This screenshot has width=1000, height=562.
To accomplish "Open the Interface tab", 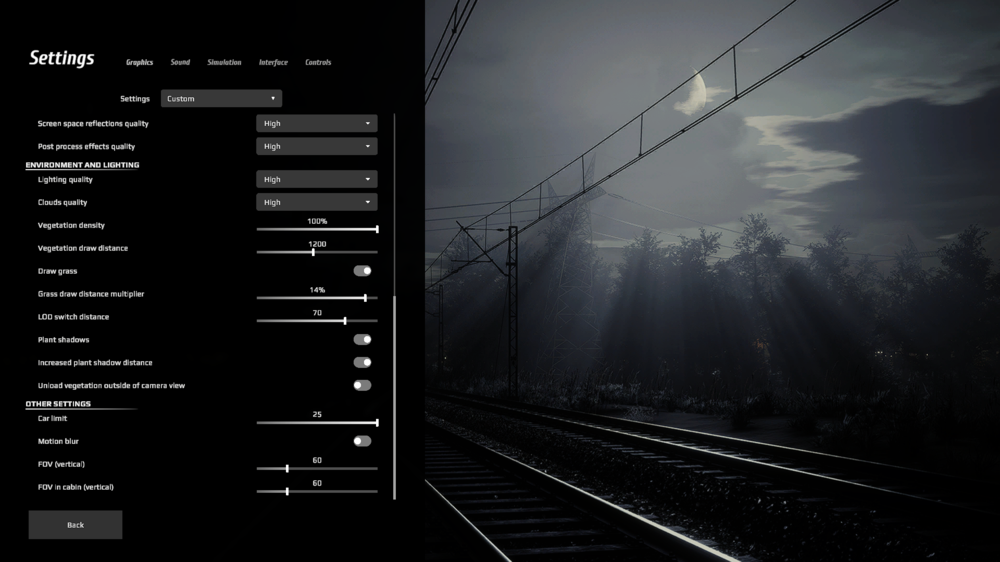I will pyautogui.click(x=273, y=63).
